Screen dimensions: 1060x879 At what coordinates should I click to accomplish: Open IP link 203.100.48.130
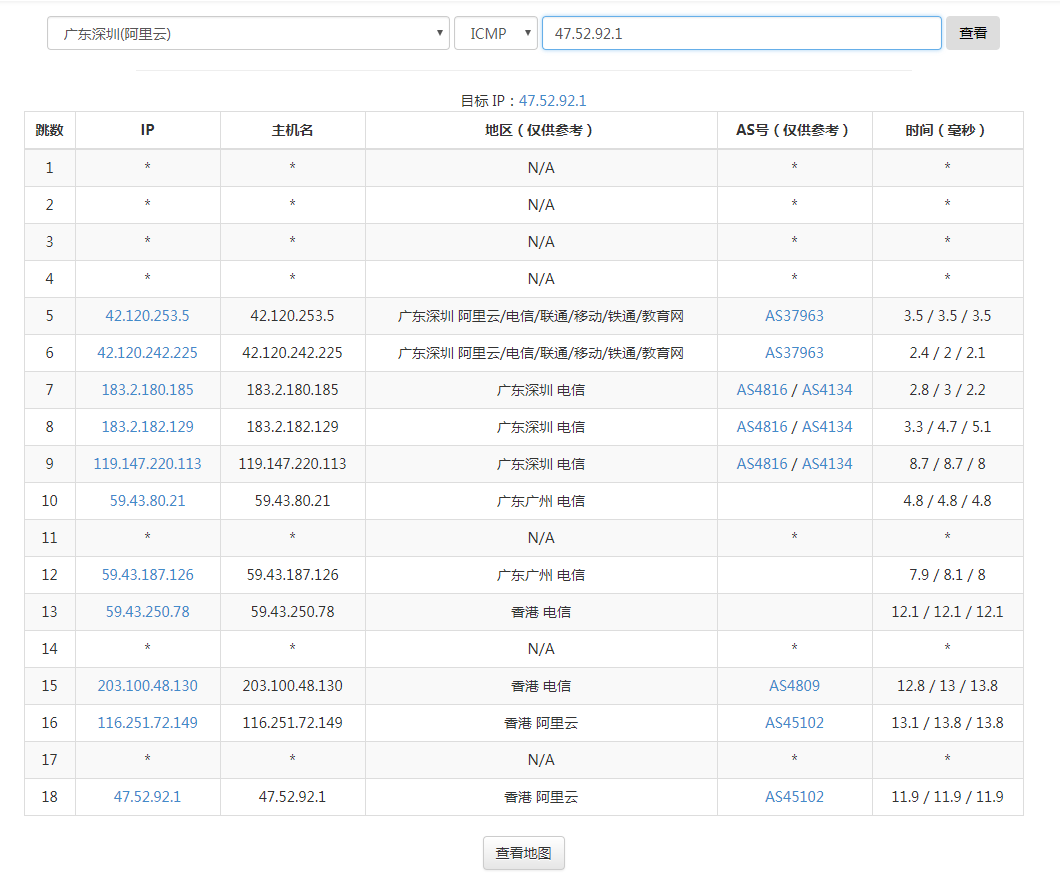tap(147, 686)
